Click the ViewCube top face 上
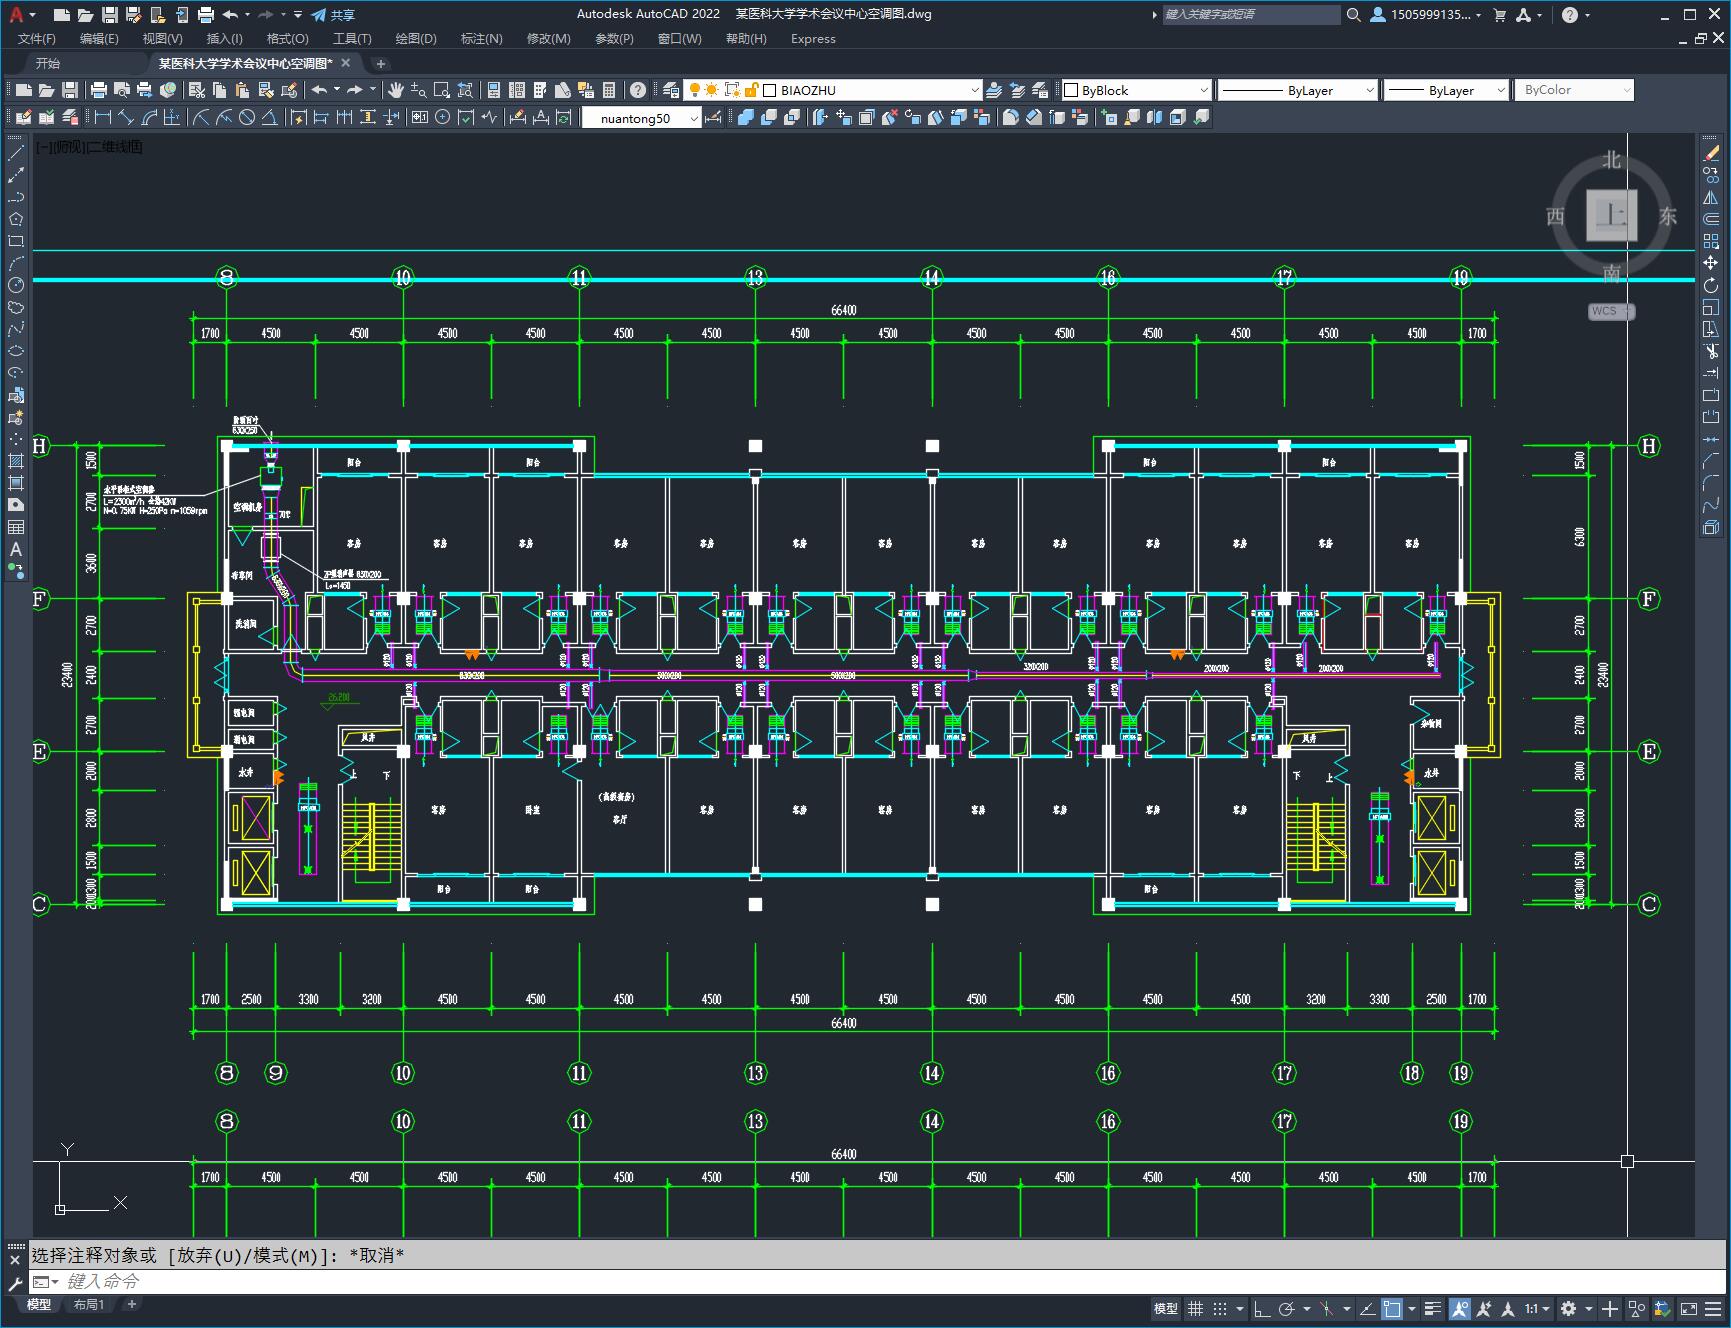 pyautogui.click(x=1611, y=215)
